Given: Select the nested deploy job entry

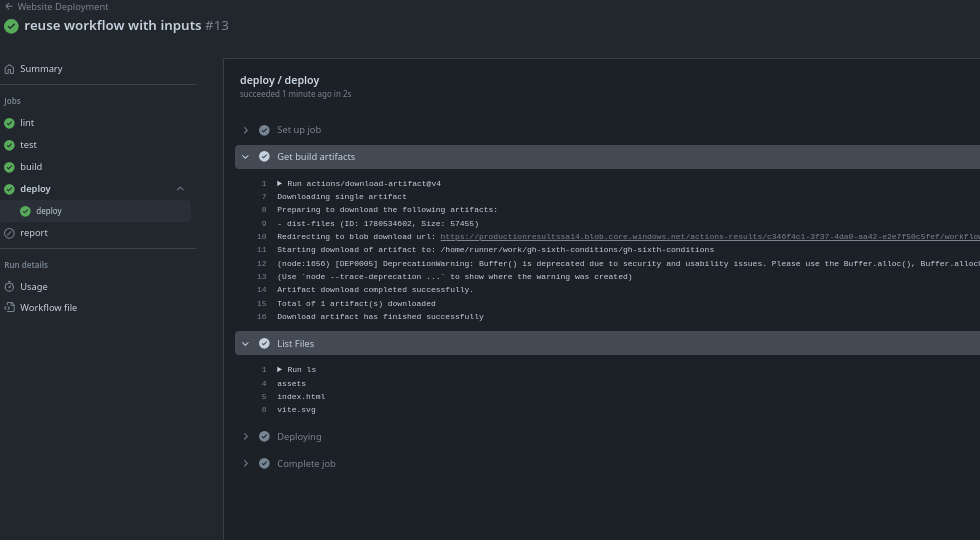Looking at the screenshot, I should click(48, 211).
